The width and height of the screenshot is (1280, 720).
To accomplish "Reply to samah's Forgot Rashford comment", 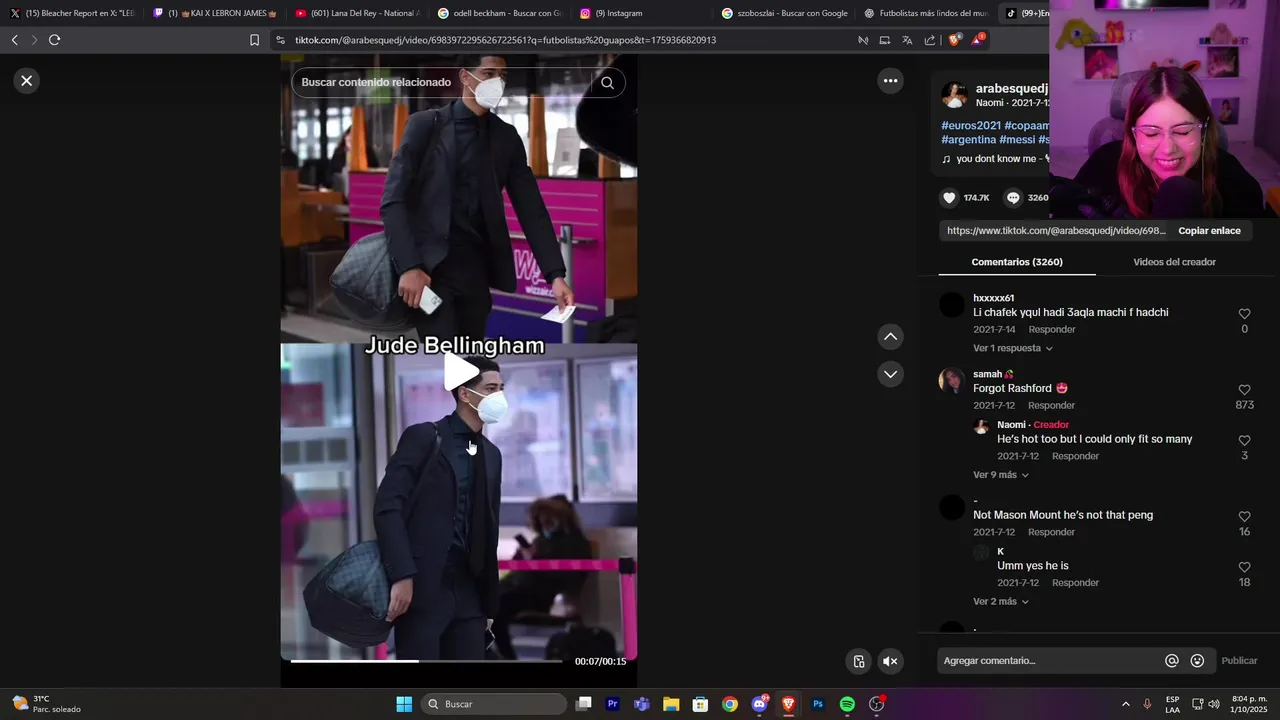I will (1051, 406).
